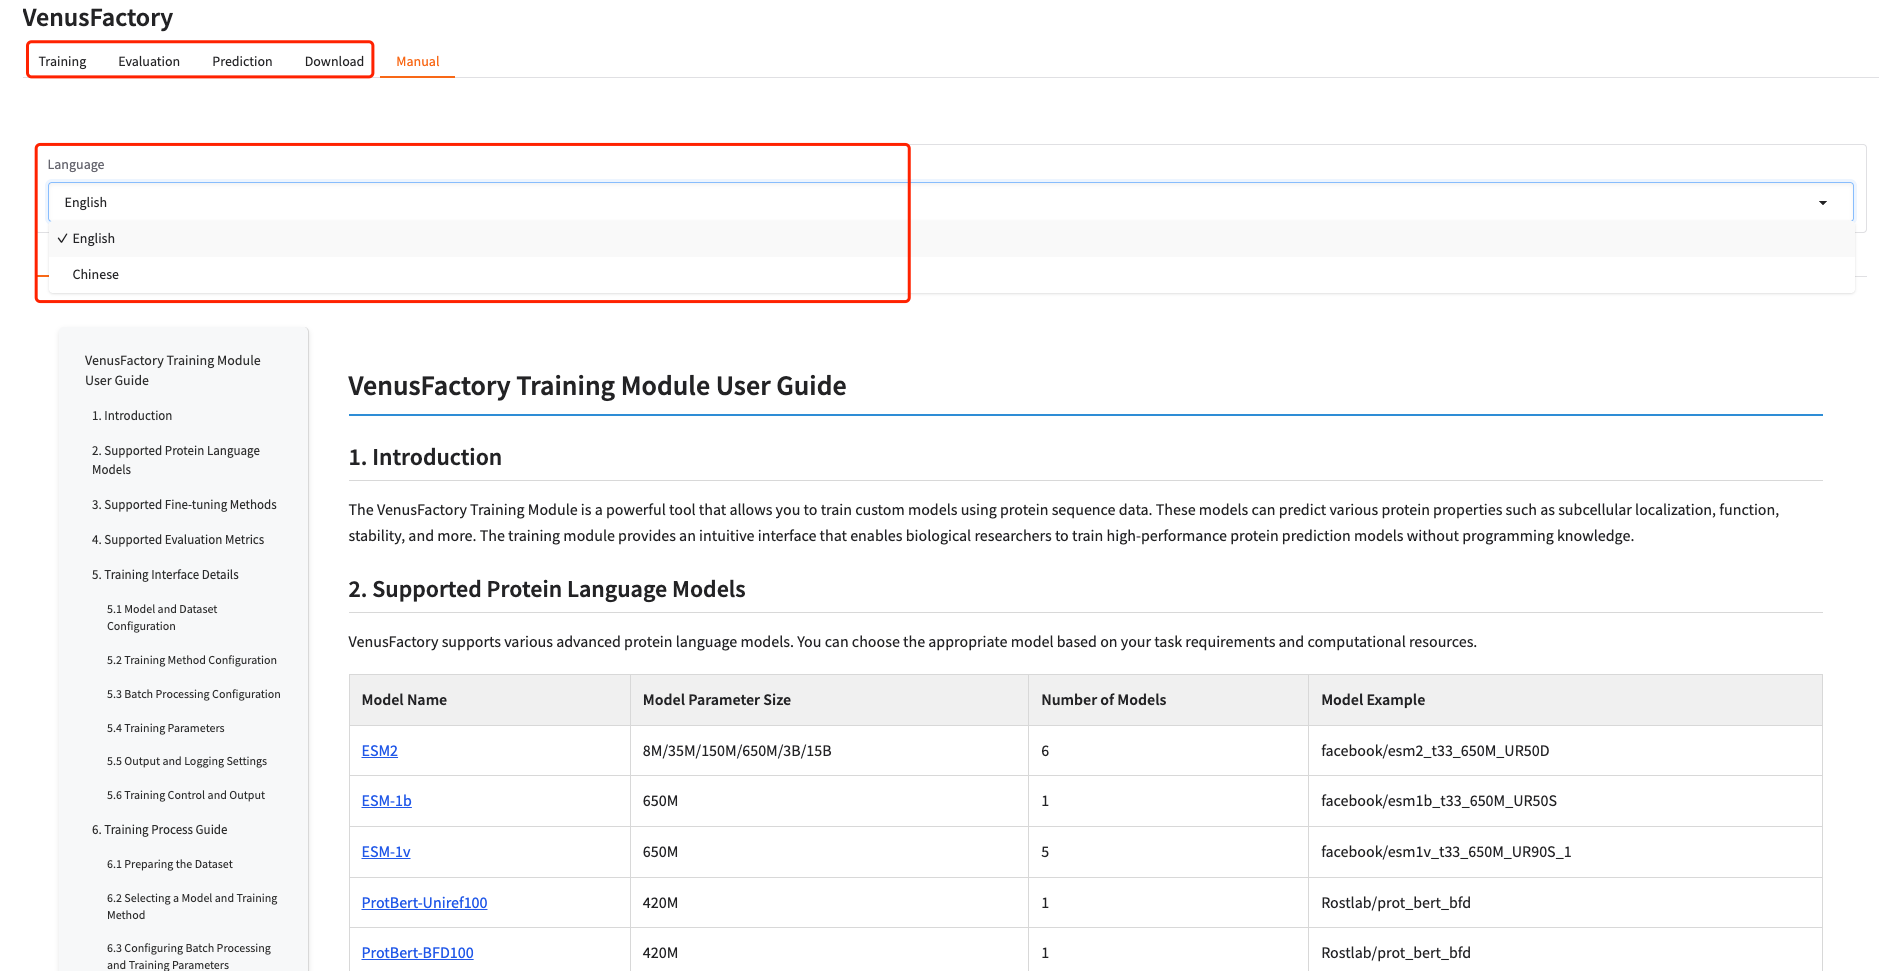Image resolution: width=1894 pixels, height=971 pixels.
Task: Click the VenusFactory app title
Action: point(98,18)
